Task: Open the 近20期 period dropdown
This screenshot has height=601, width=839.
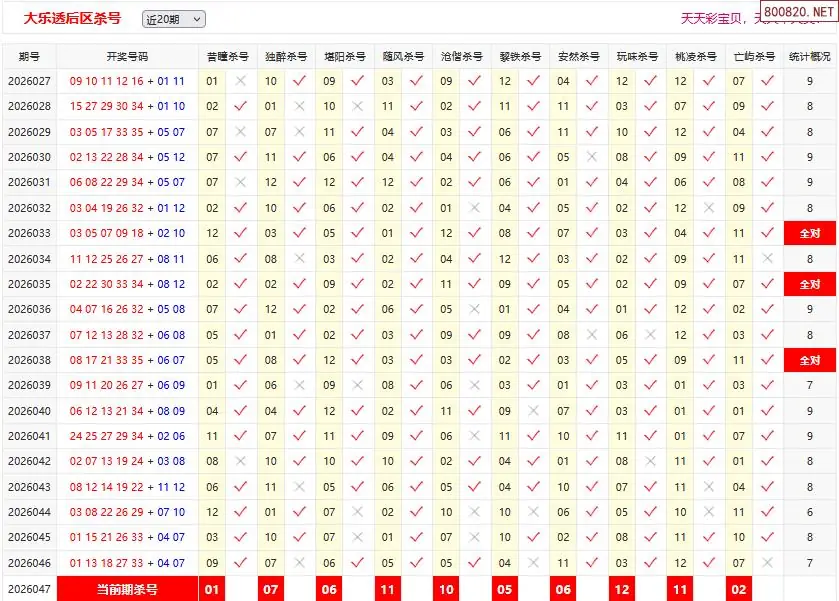Action: pyautogui.click(x=173, y=19)
